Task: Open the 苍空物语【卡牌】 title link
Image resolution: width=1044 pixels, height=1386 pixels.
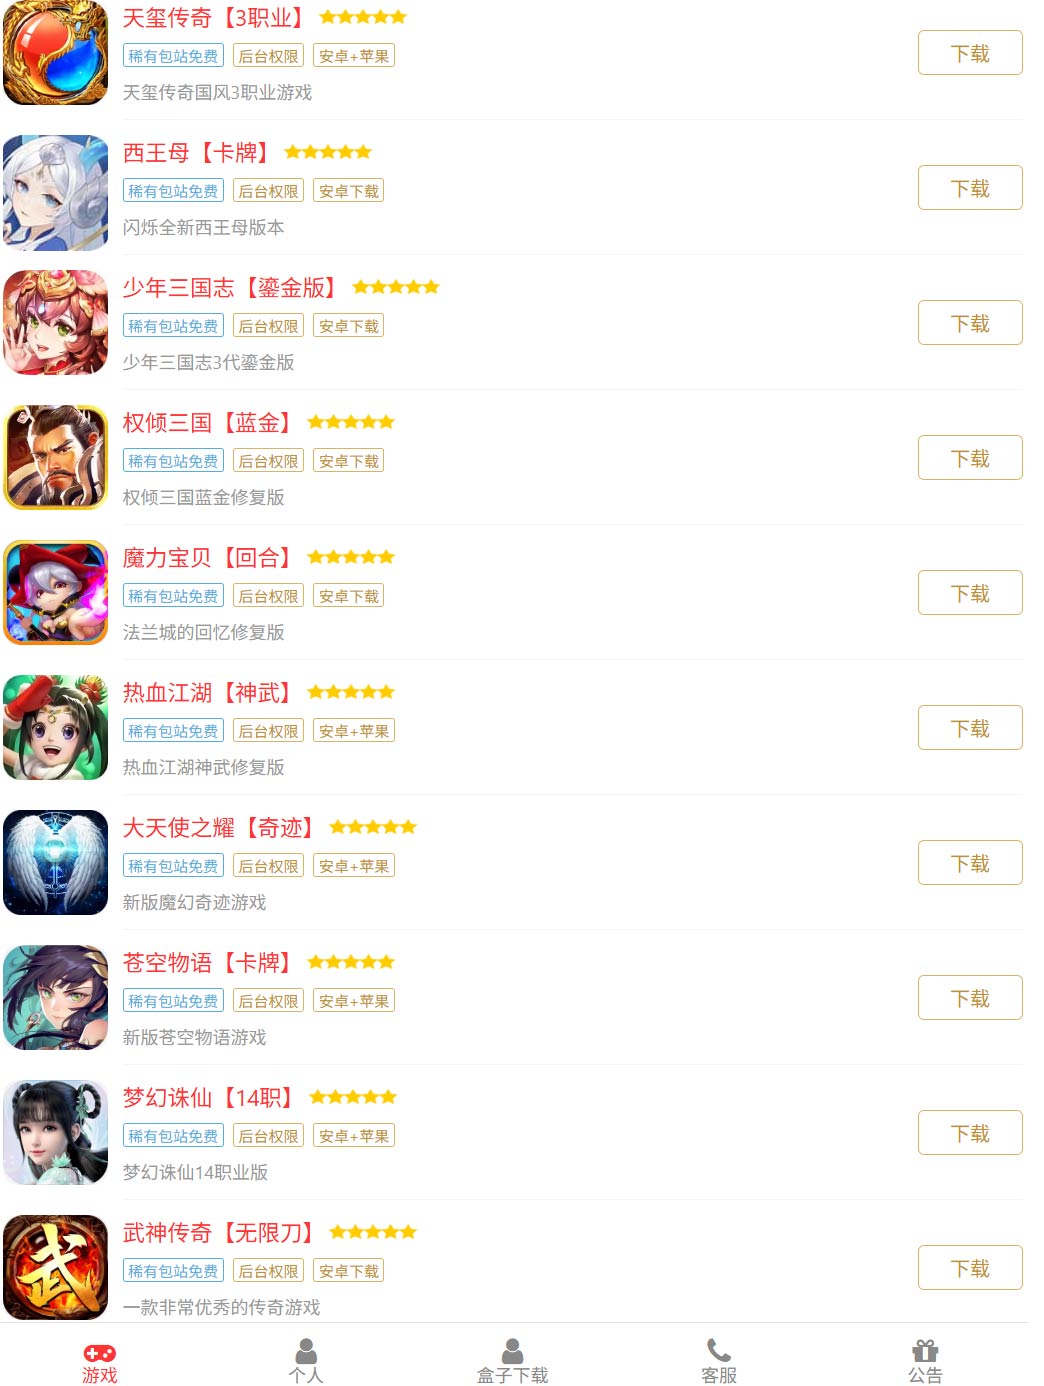Action: coord(208,962)
